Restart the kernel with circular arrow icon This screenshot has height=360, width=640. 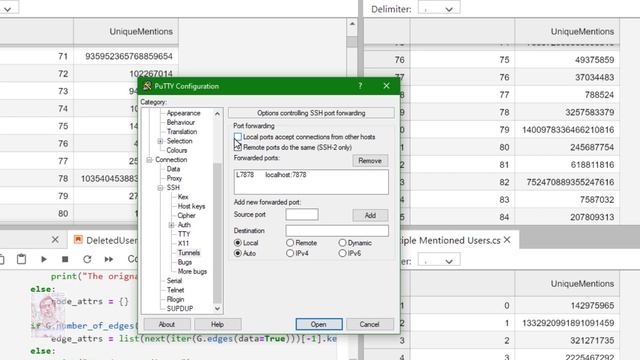tap(87, 259)
